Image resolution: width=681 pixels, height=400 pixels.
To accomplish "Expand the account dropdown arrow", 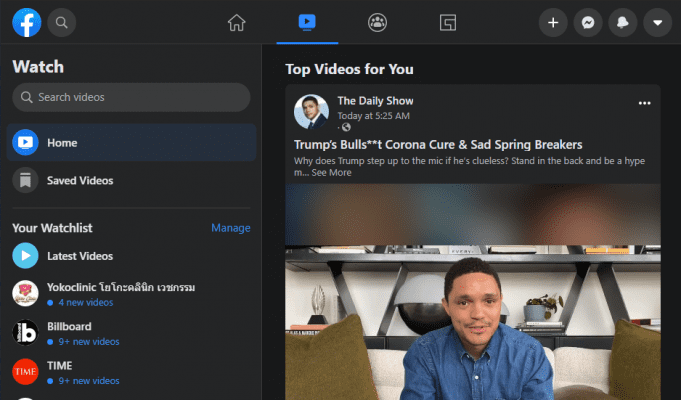I will point(658,22).
